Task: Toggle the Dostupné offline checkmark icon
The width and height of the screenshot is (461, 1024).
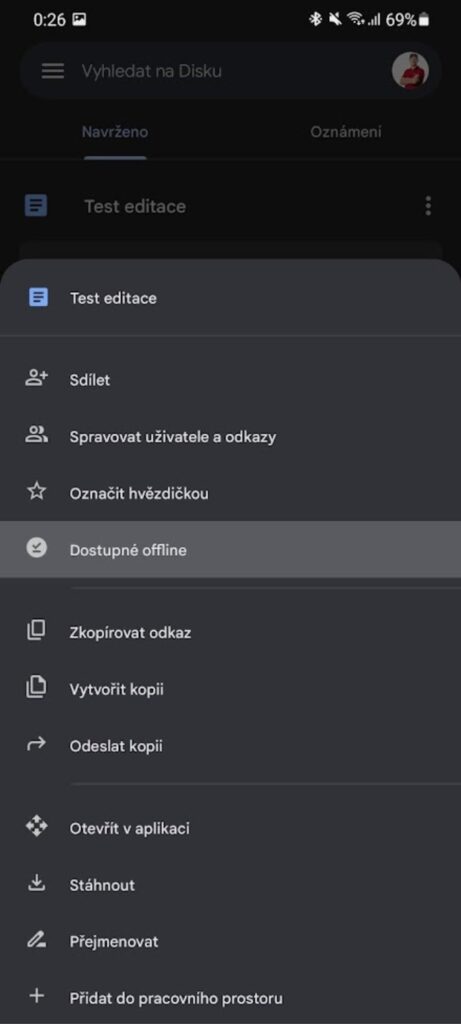Action: click(x=37, y=549)
